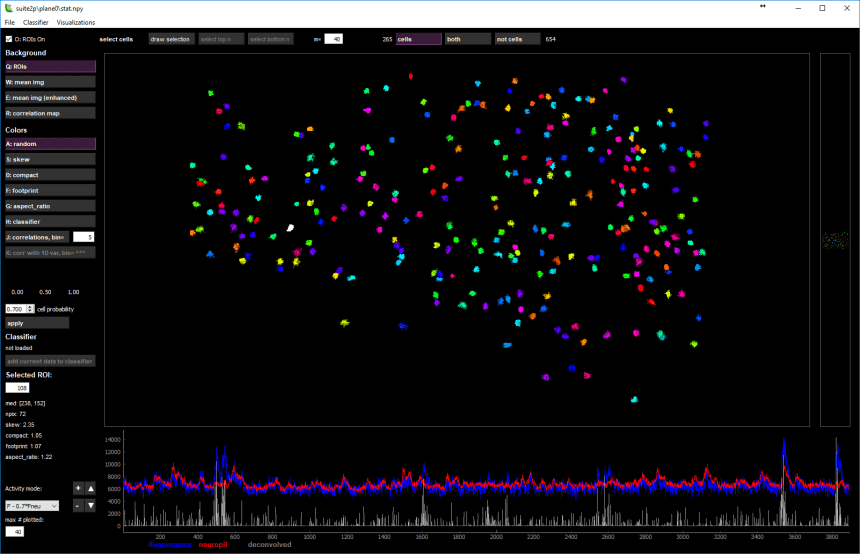Open the Classifier menu

pyautogui.click(x=36, y=21)
